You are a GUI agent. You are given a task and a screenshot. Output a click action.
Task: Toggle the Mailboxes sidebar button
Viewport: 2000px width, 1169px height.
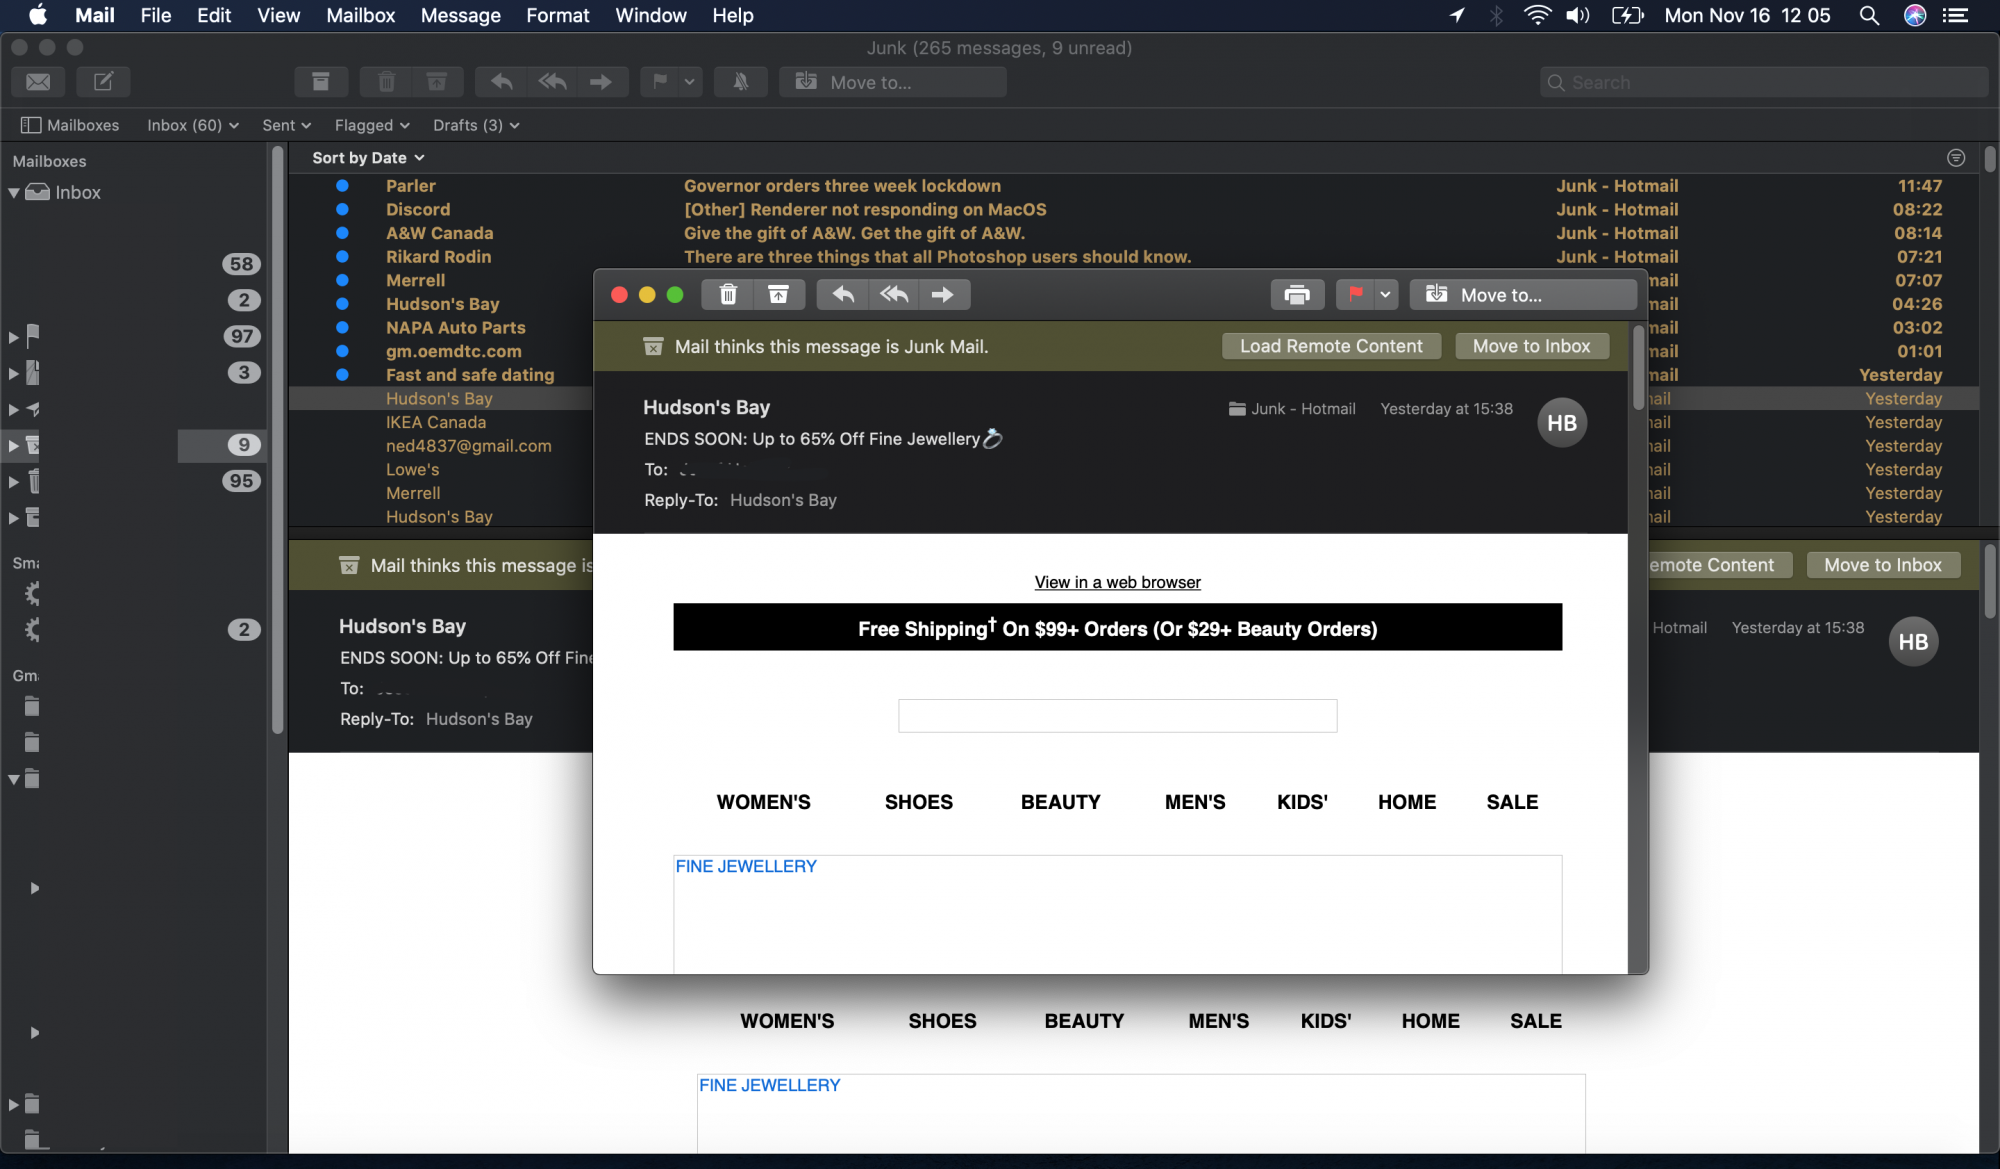click(70, 125)
